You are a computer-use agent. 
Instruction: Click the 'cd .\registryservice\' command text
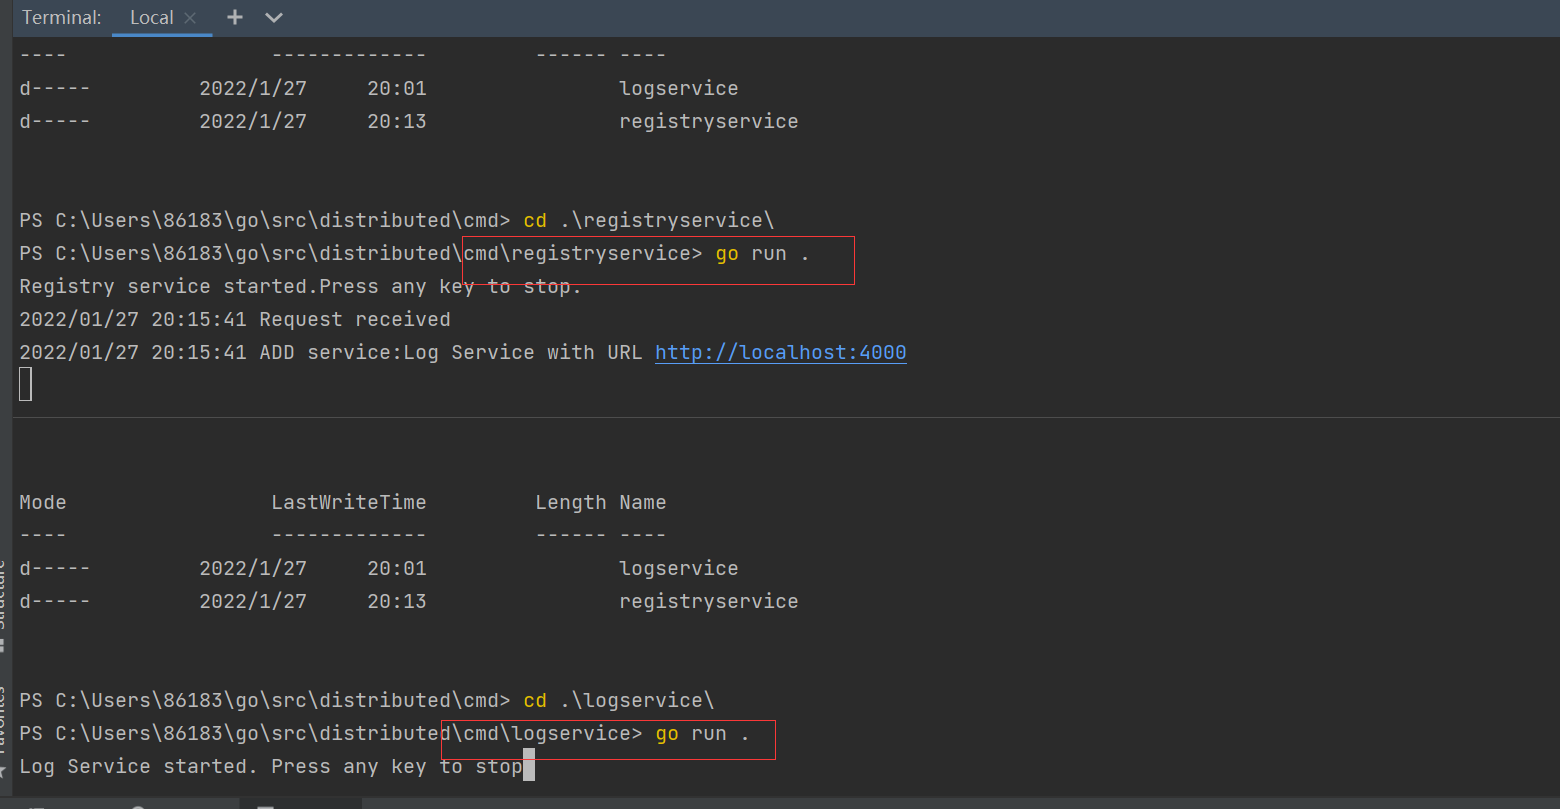[649, 220]
